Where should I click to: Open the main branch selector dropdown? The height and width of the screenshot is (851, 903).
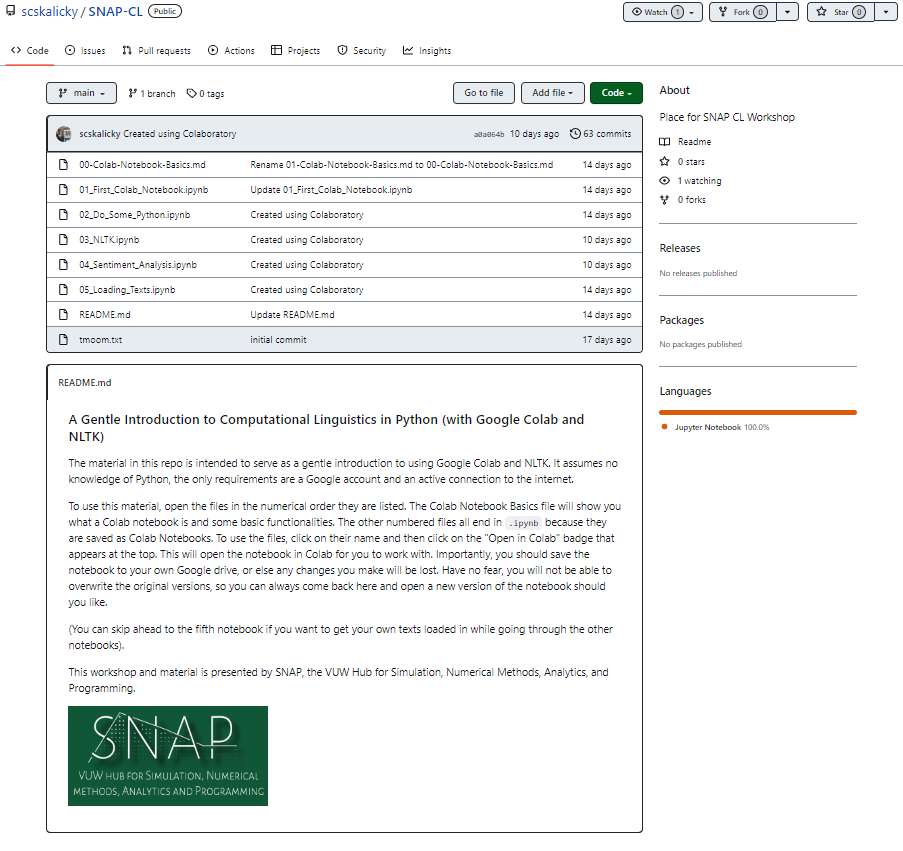click(x=81, y=93)
